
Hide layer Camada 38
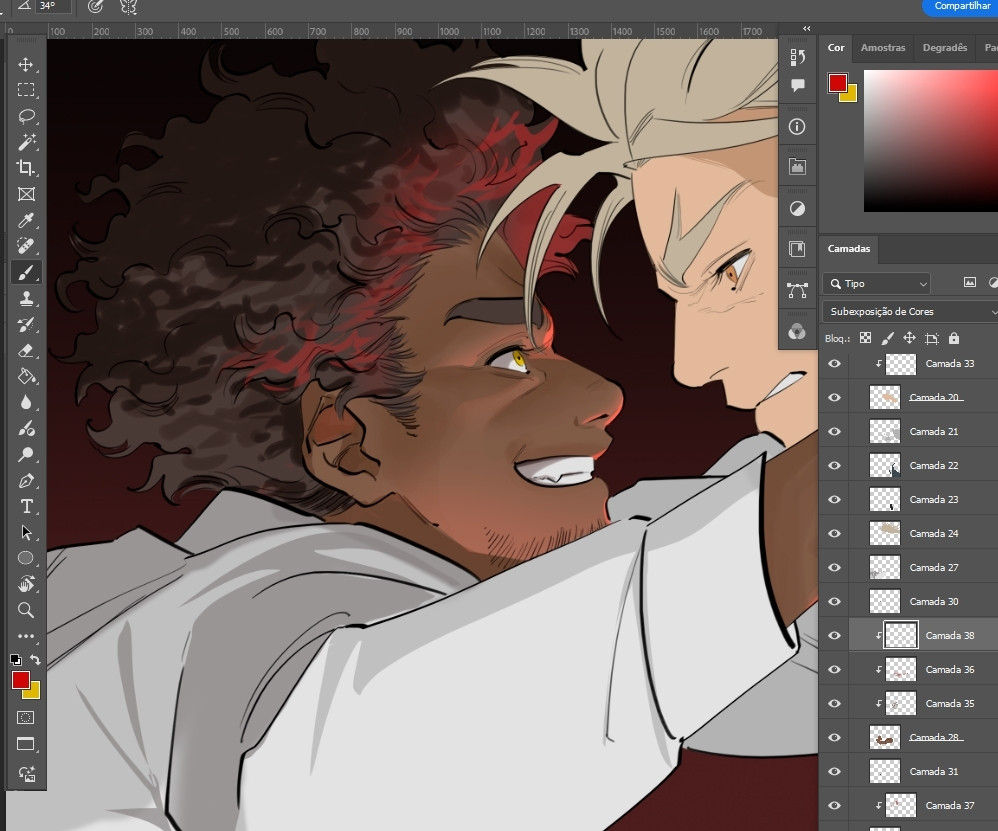coord(834,635)
